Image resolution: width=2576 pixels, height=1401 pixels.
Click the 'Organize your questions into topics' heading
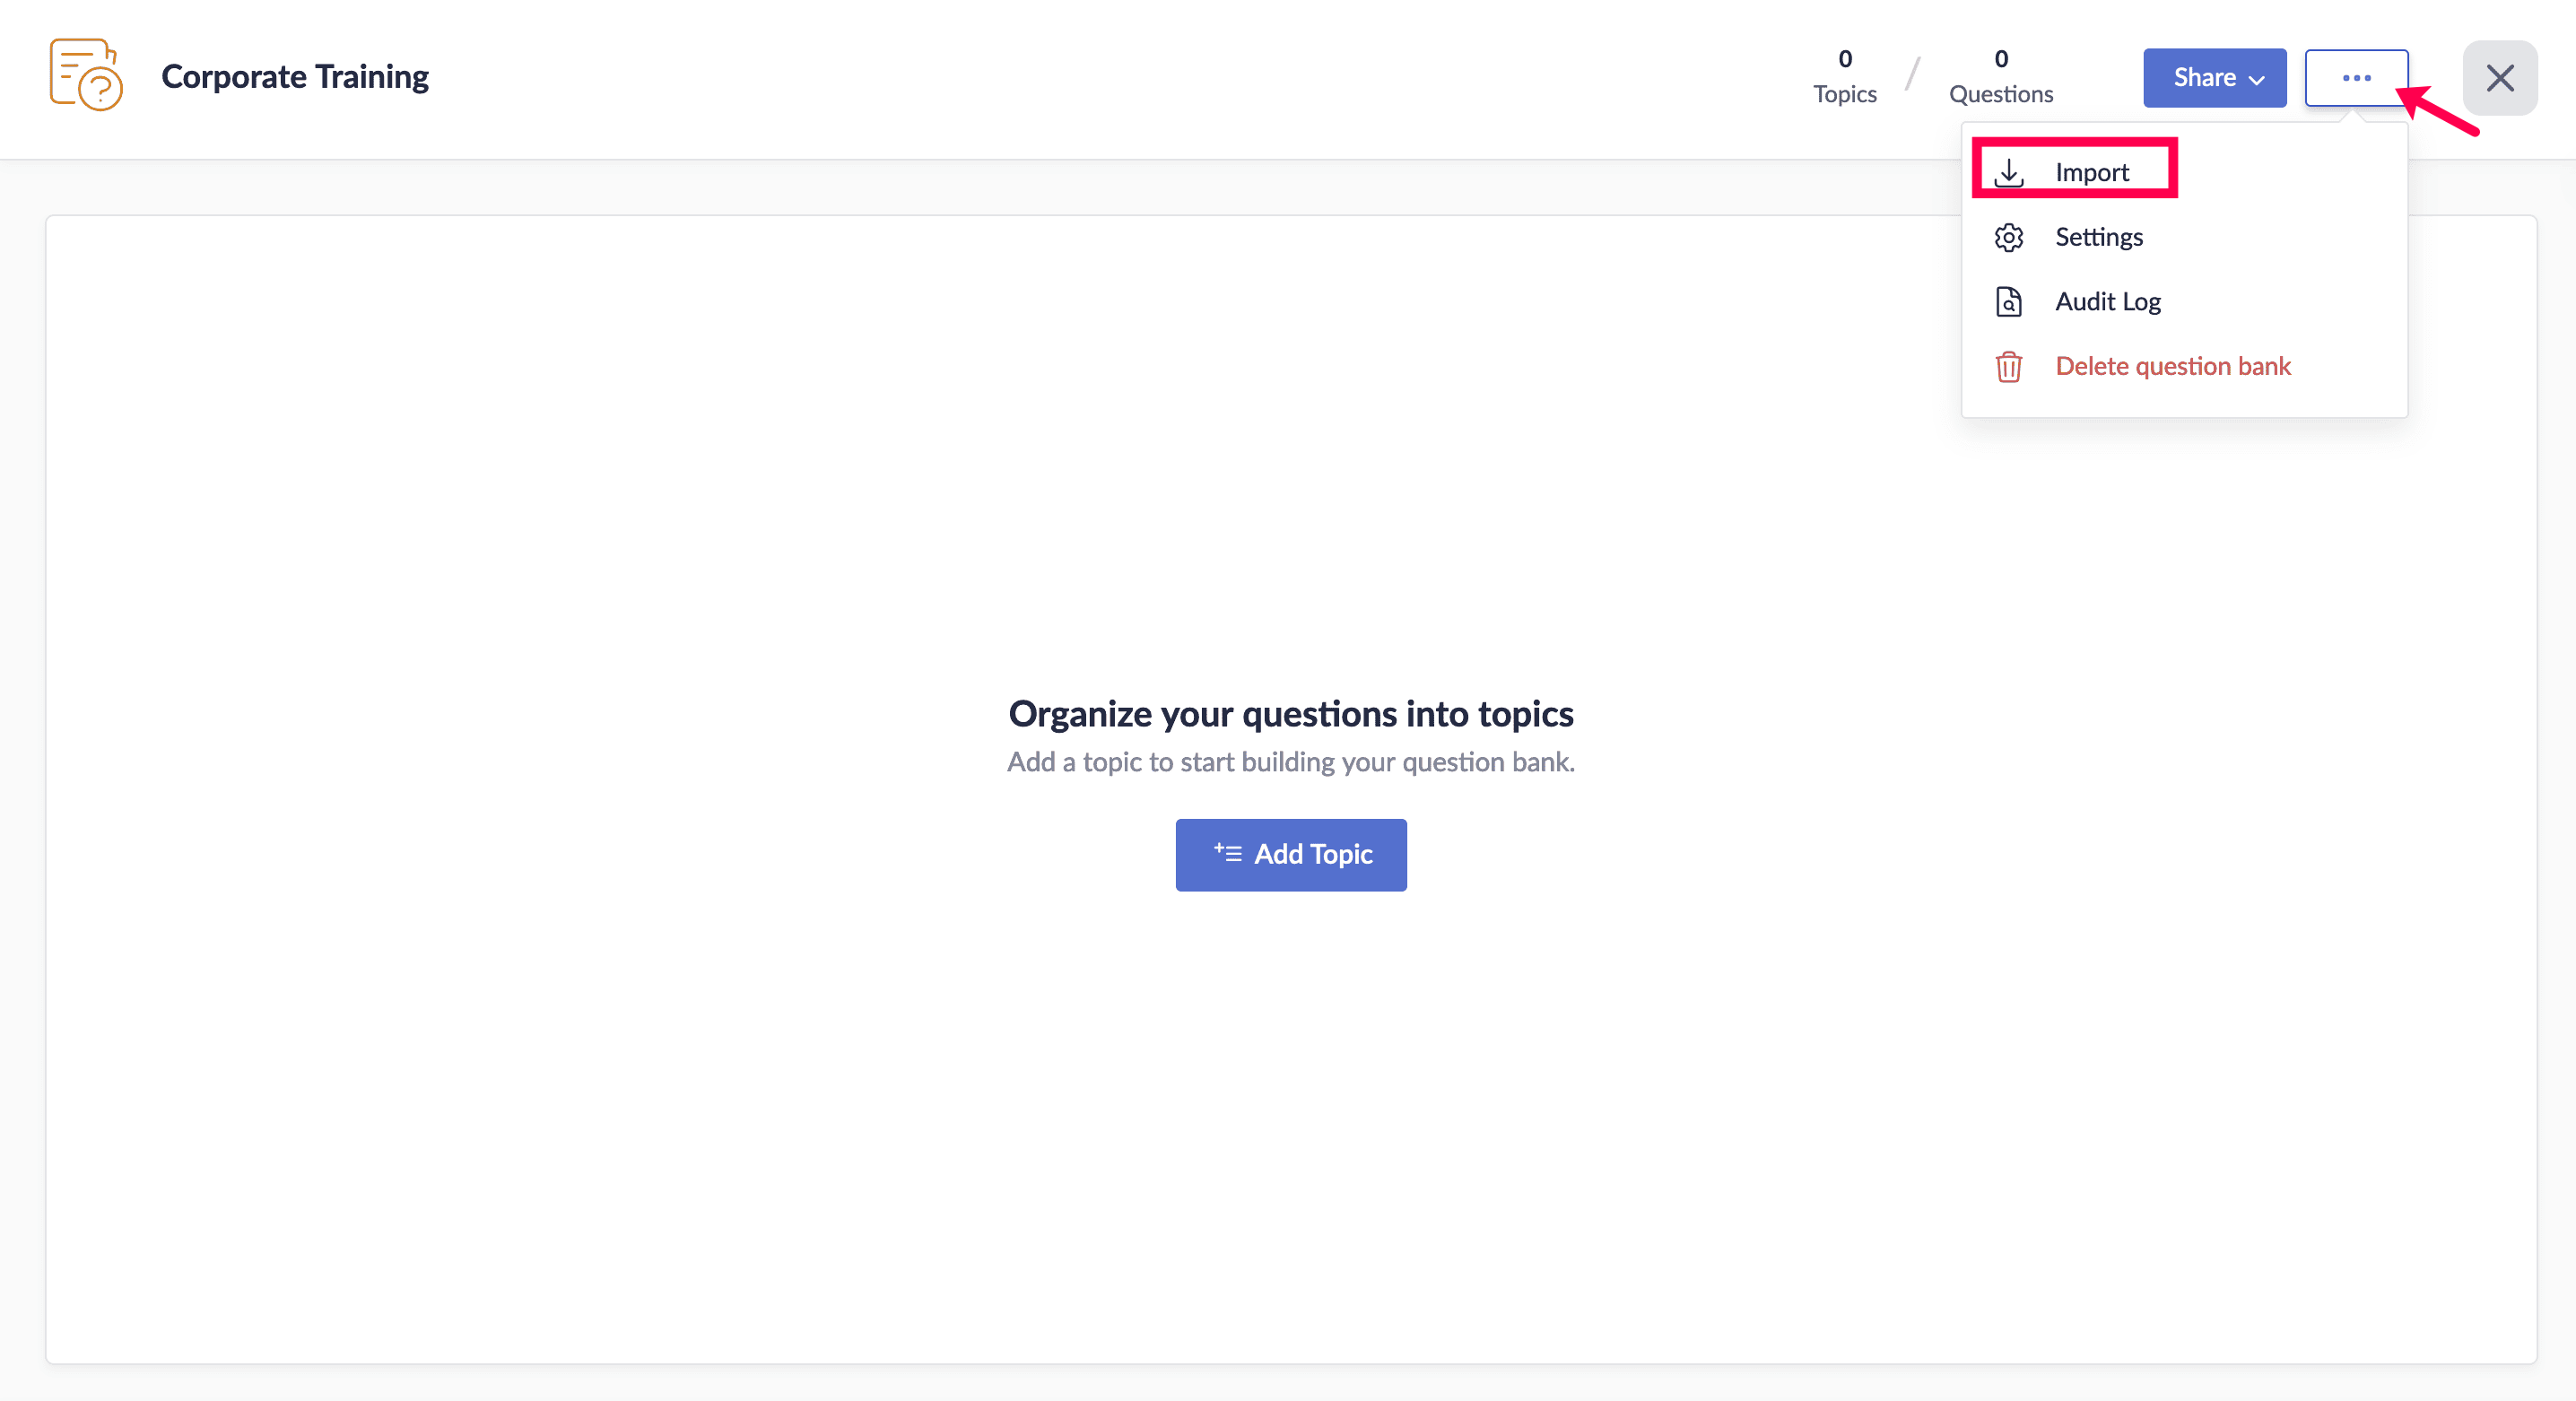click(1290, 714)
